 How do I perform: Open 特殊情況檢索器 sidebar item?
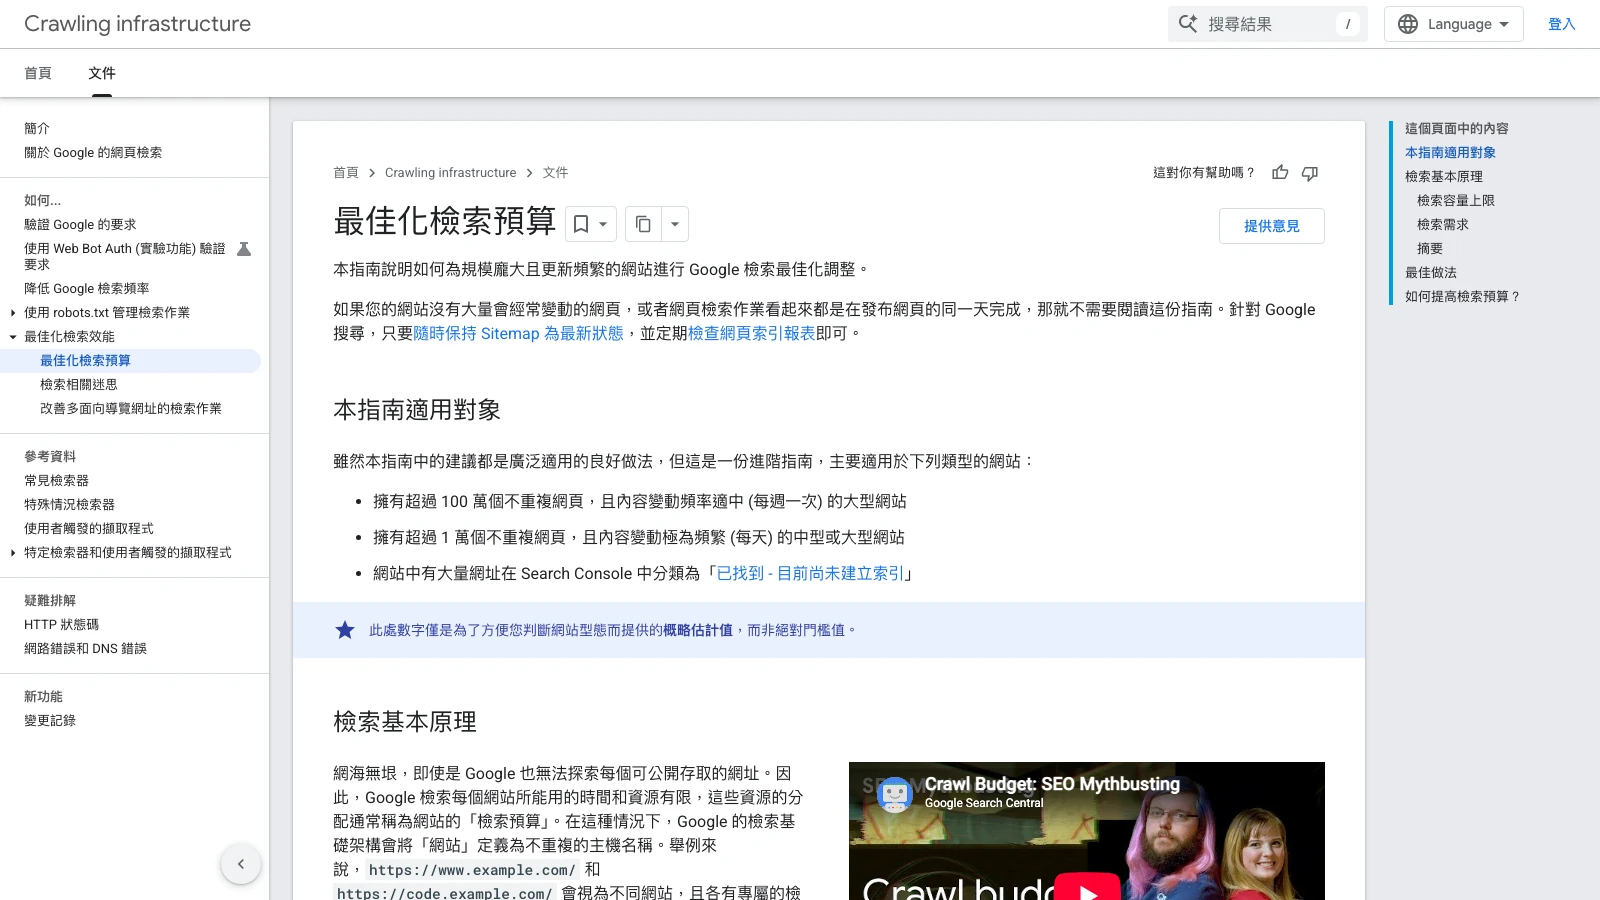point(69,505)
